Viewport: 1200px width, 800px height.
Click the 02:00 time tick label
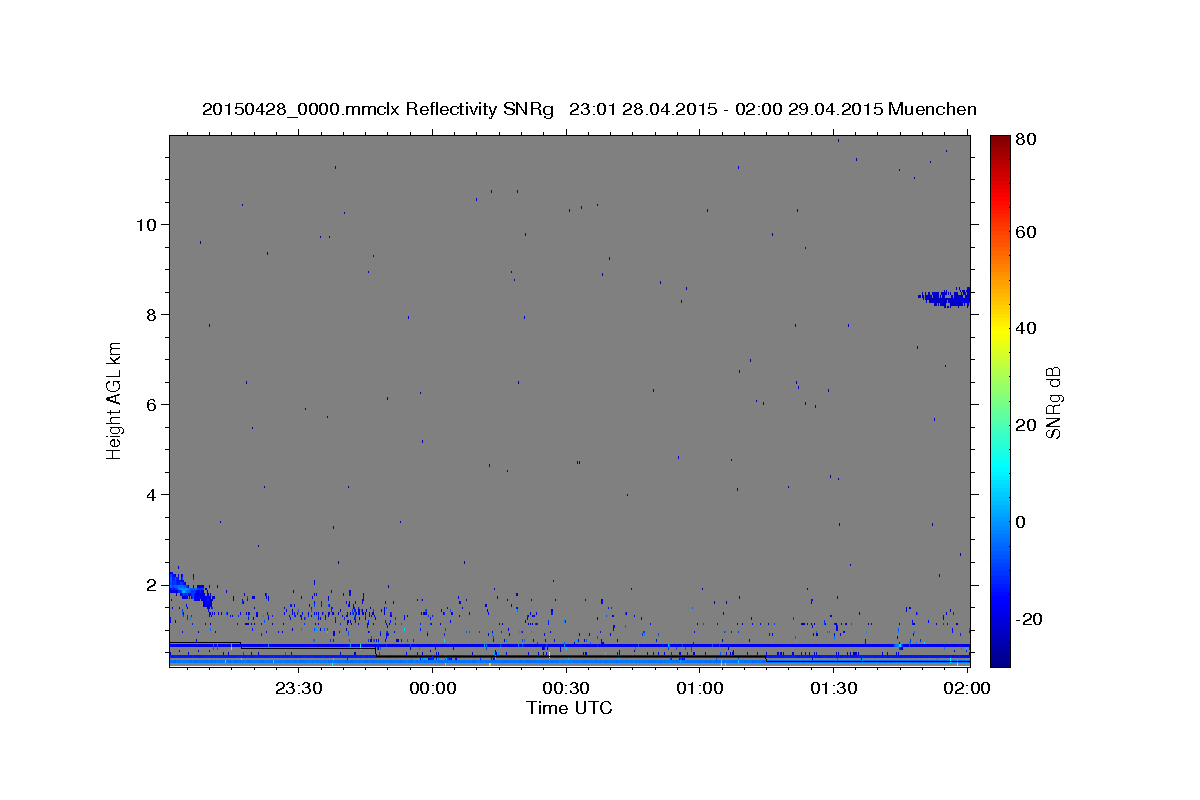967,688
